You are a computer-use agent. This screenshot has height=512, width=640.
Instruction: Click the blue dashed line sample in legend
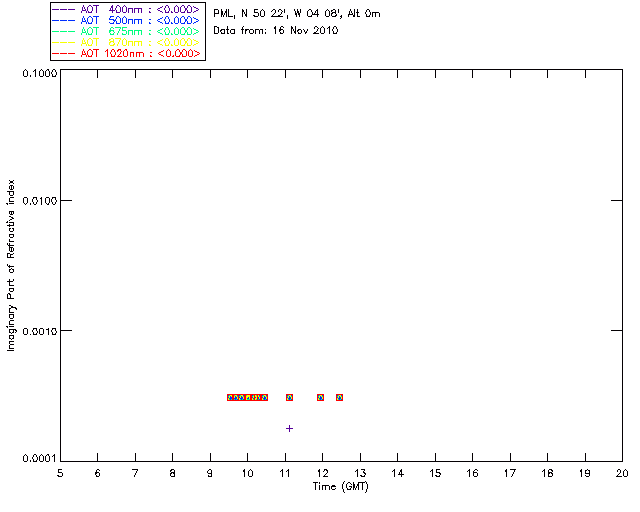[64, 20]
